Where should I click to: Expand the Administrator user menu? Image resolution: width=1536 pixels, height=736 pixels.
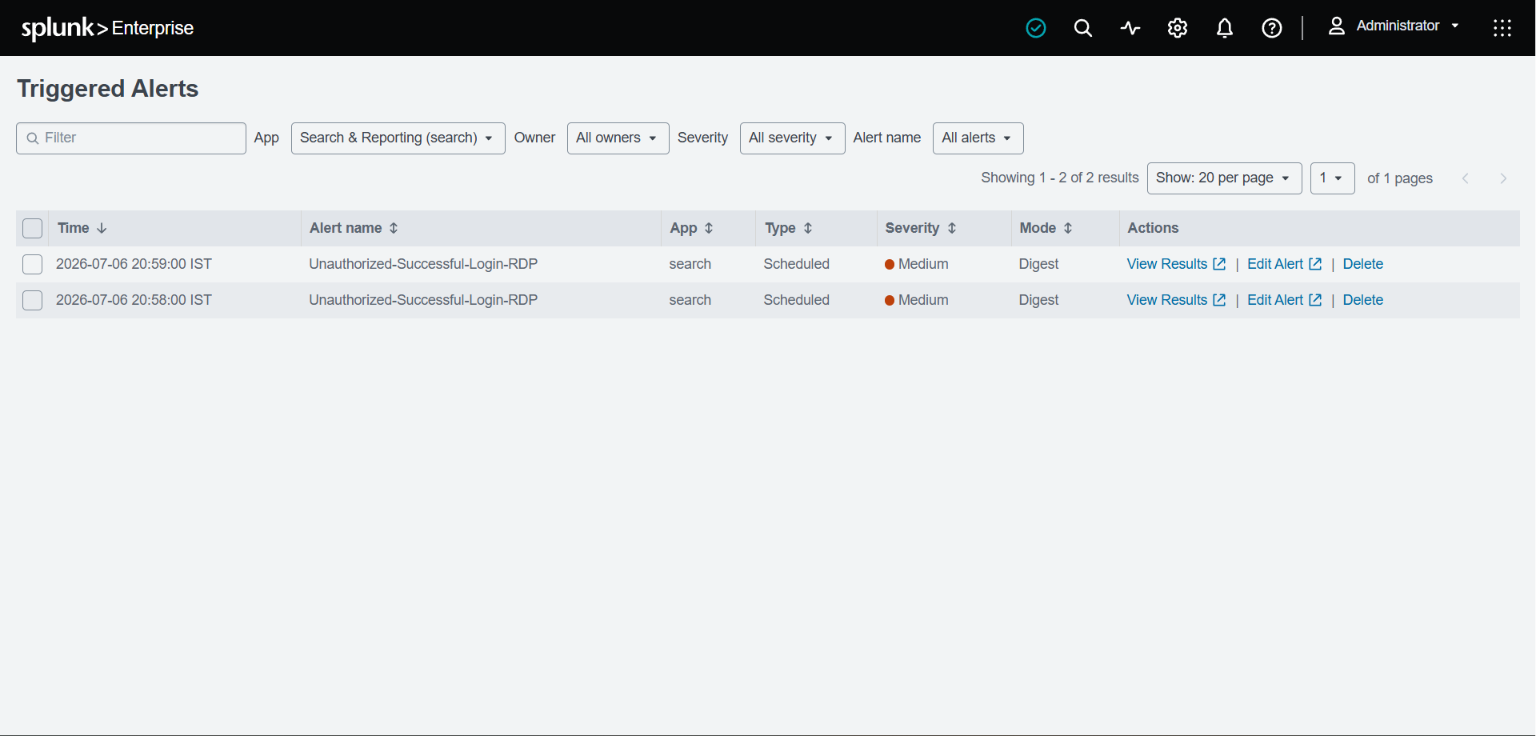click(1393, 26)
